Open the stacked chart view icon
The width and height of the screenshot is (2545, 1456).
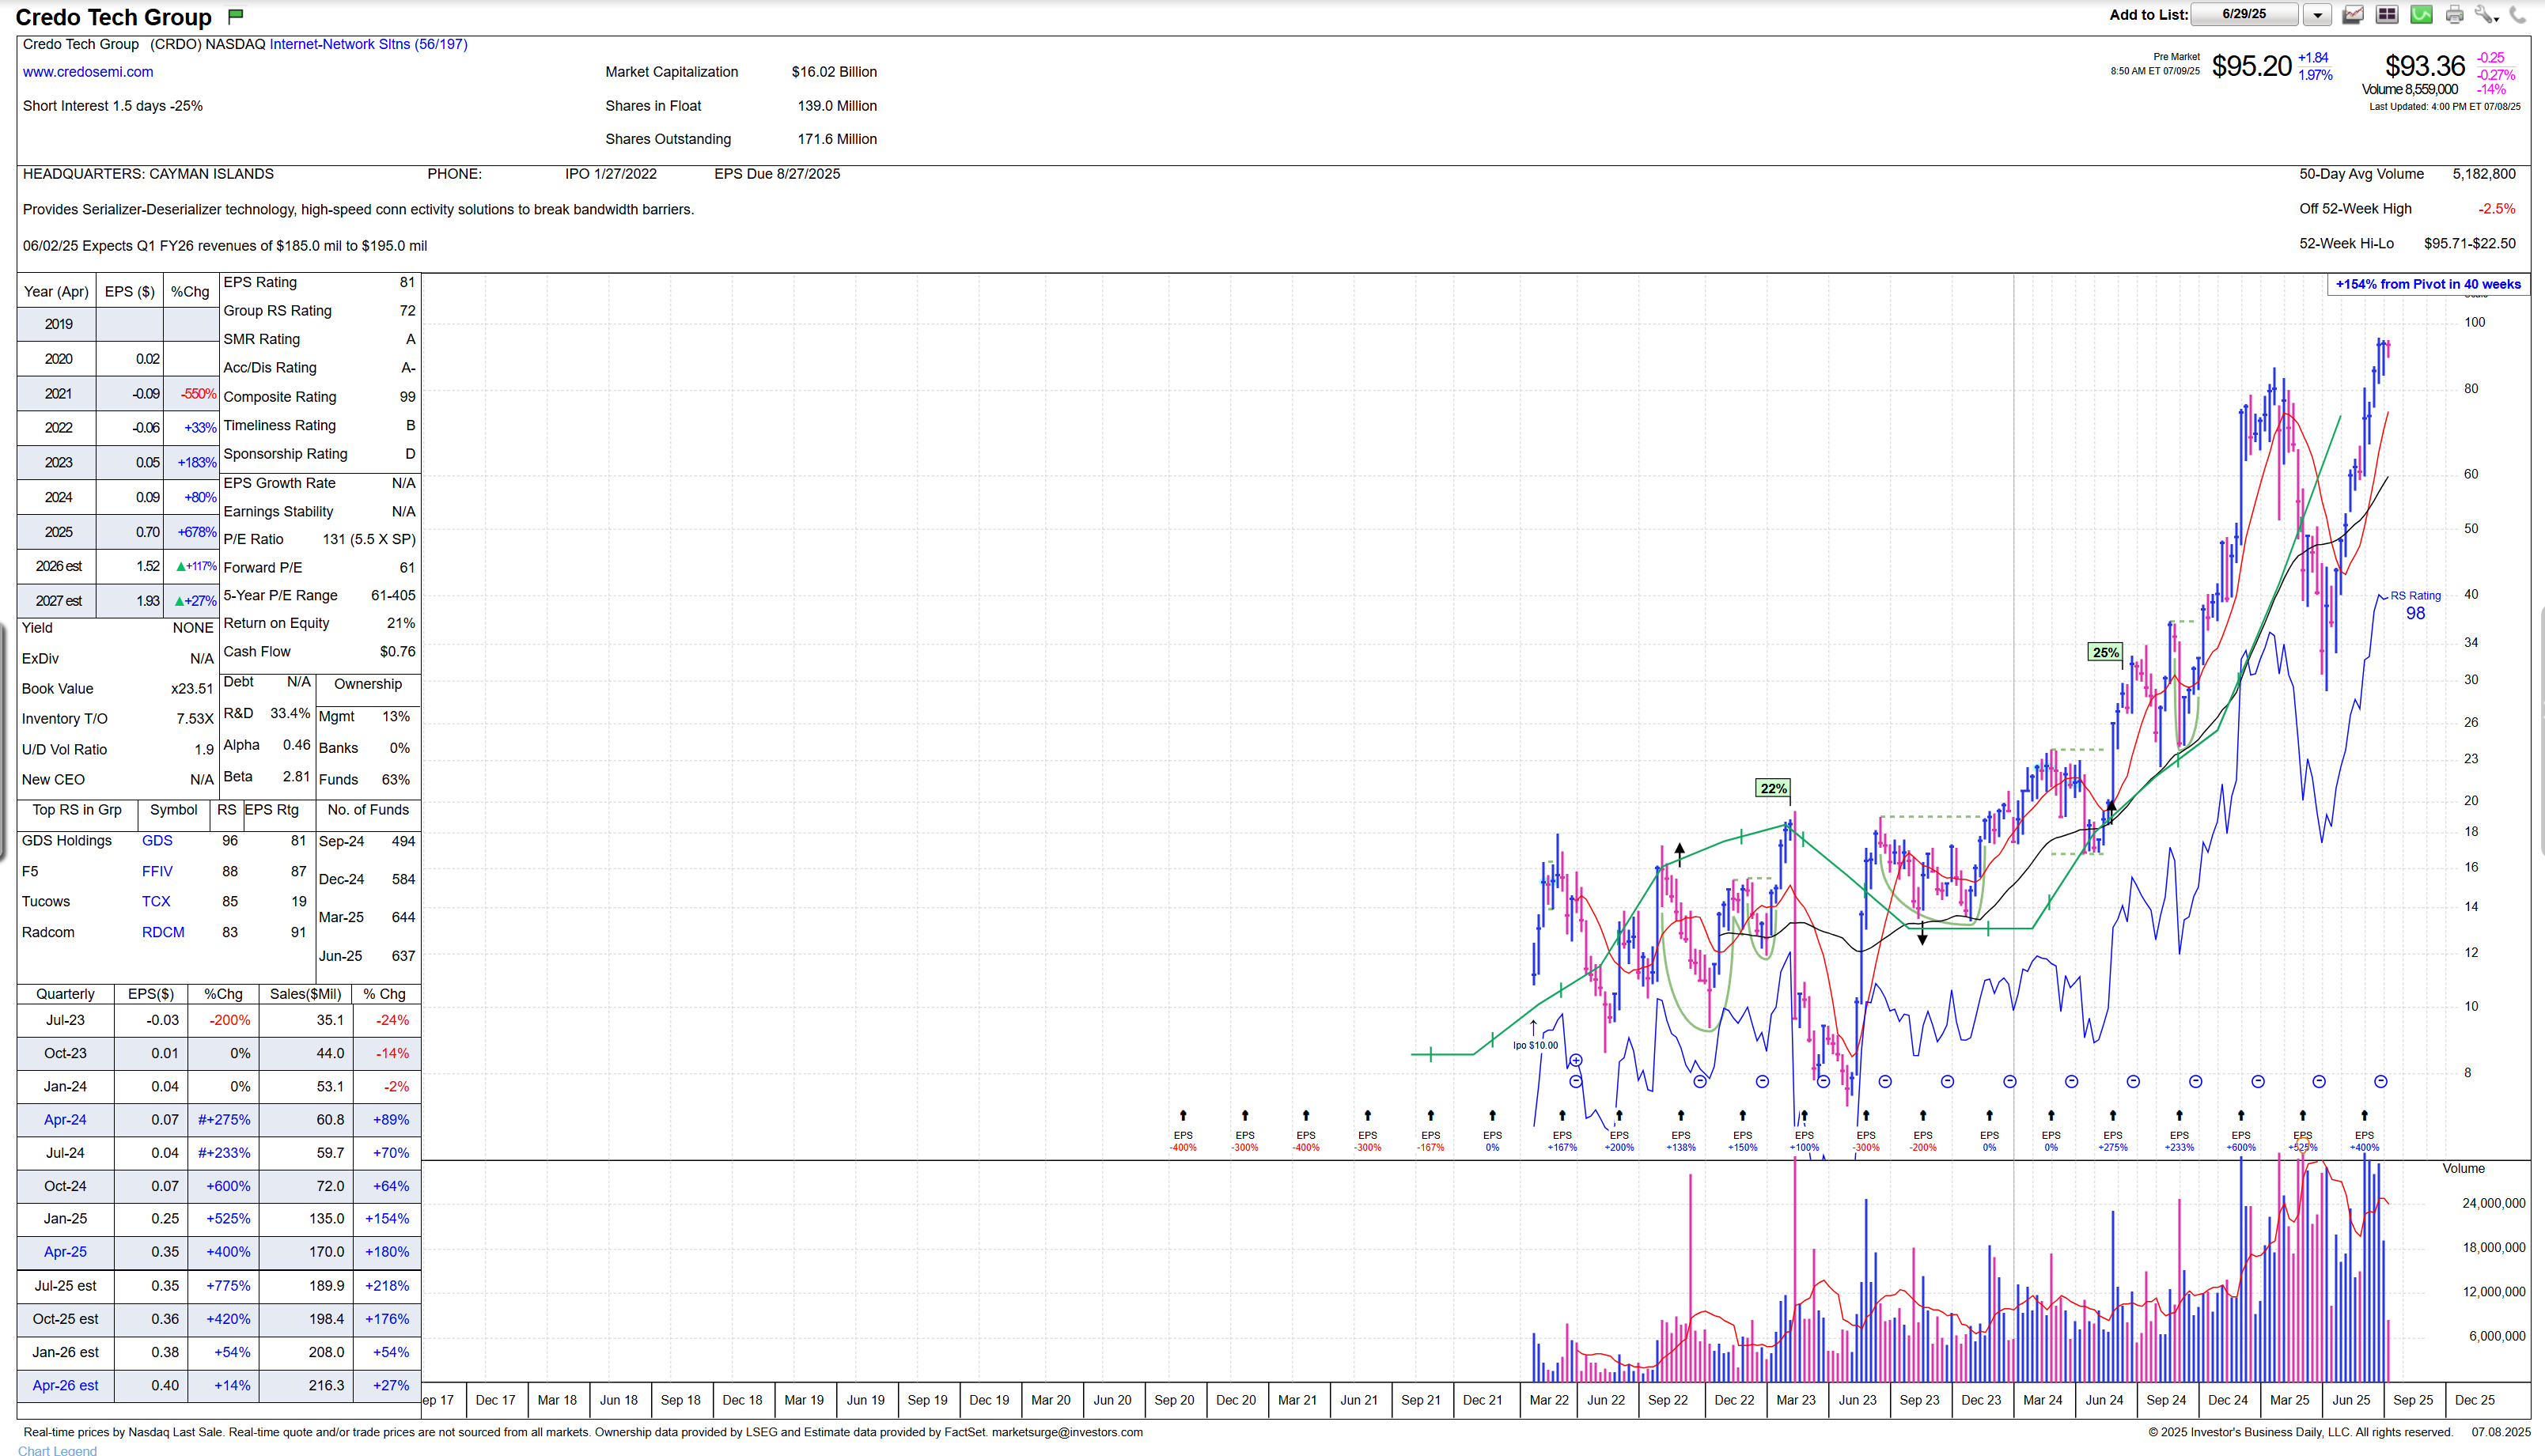2353,15
